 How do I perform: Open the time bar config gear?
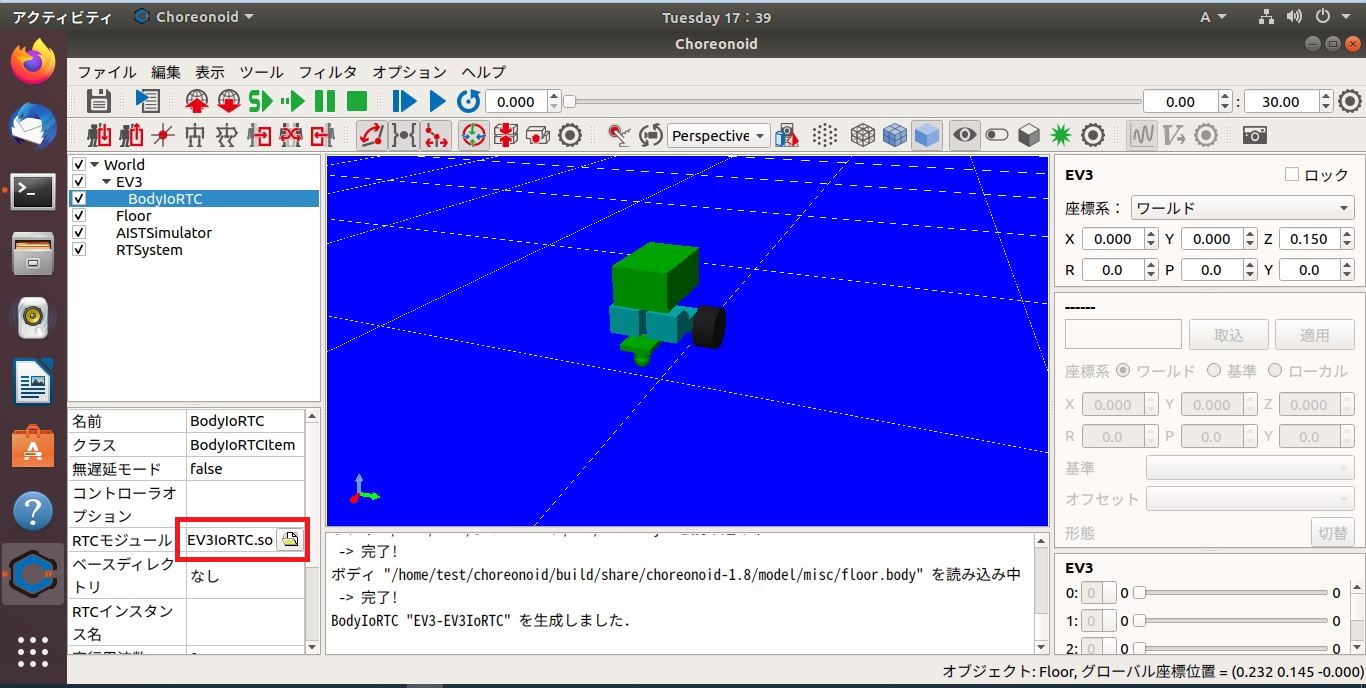click(x=1350, y=101)
